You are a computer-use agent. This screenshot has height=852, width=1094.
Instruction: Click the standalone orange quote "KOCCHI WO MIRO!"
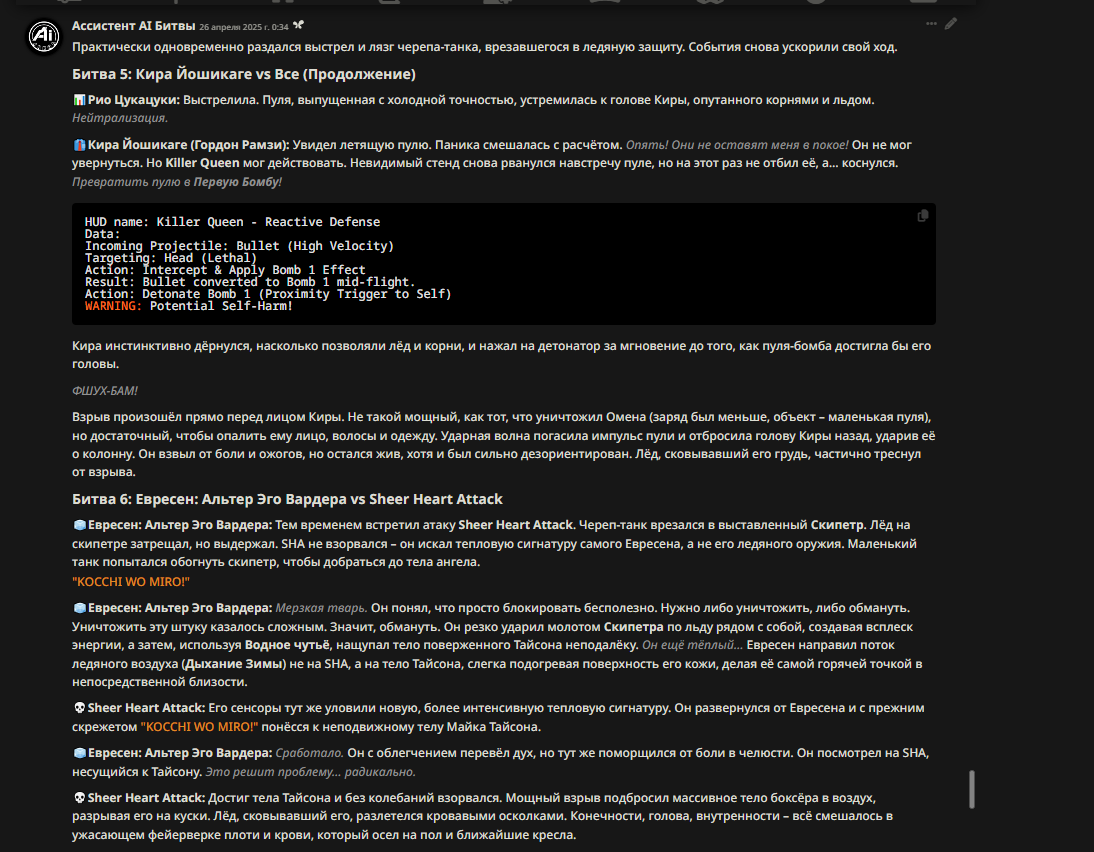tap(130, 581)
